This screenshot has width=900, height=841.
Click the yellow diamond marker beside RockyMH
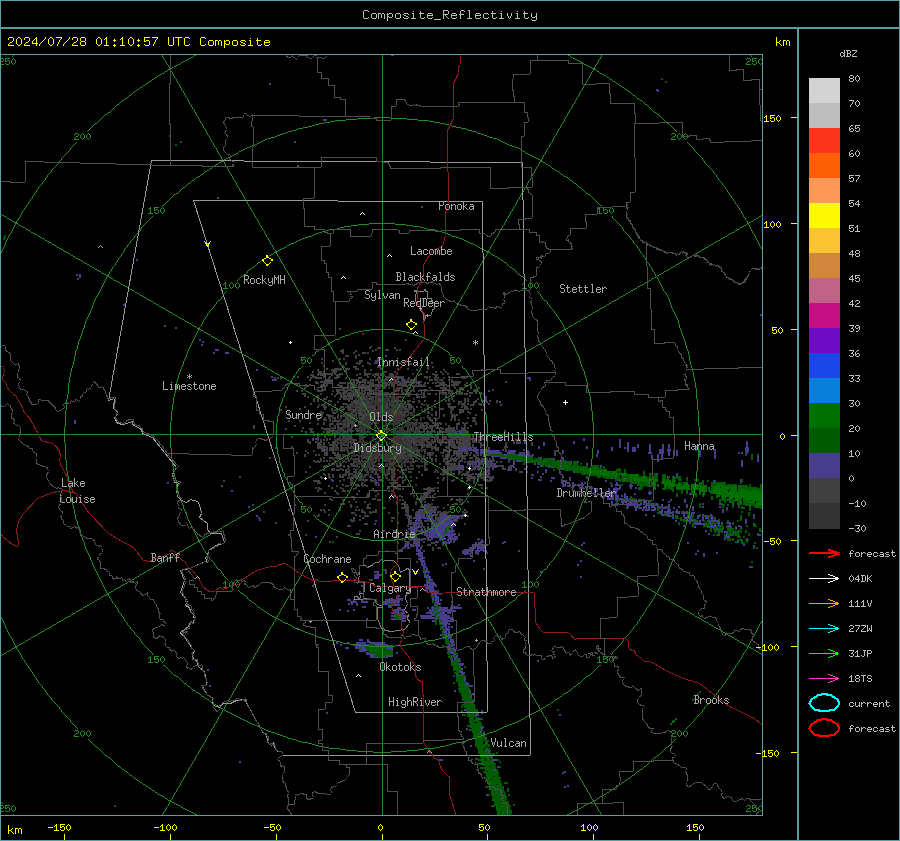(267, 261)
